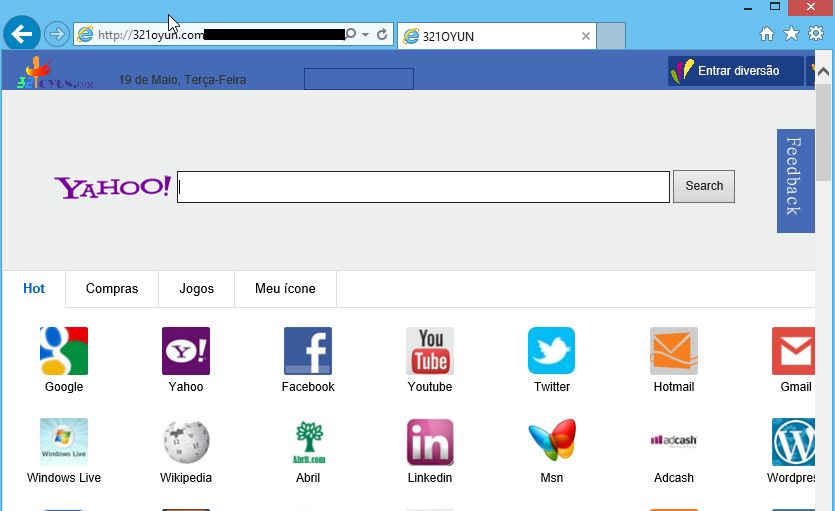Open browser Tools gear icon
Screen dimensions: 835x511
pyautogui.click(x=816, y=33)
